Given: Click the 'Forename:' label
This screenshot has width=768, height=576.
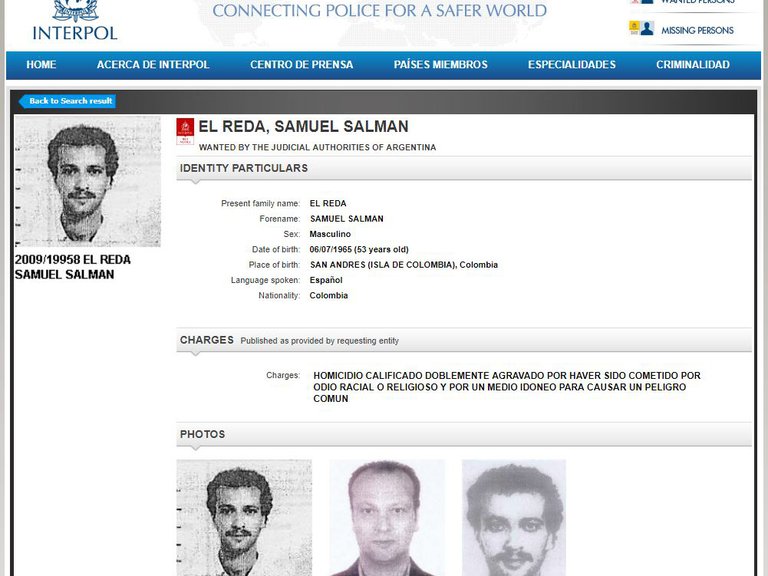Looking at the screenshot, I should tap(279, 219).
